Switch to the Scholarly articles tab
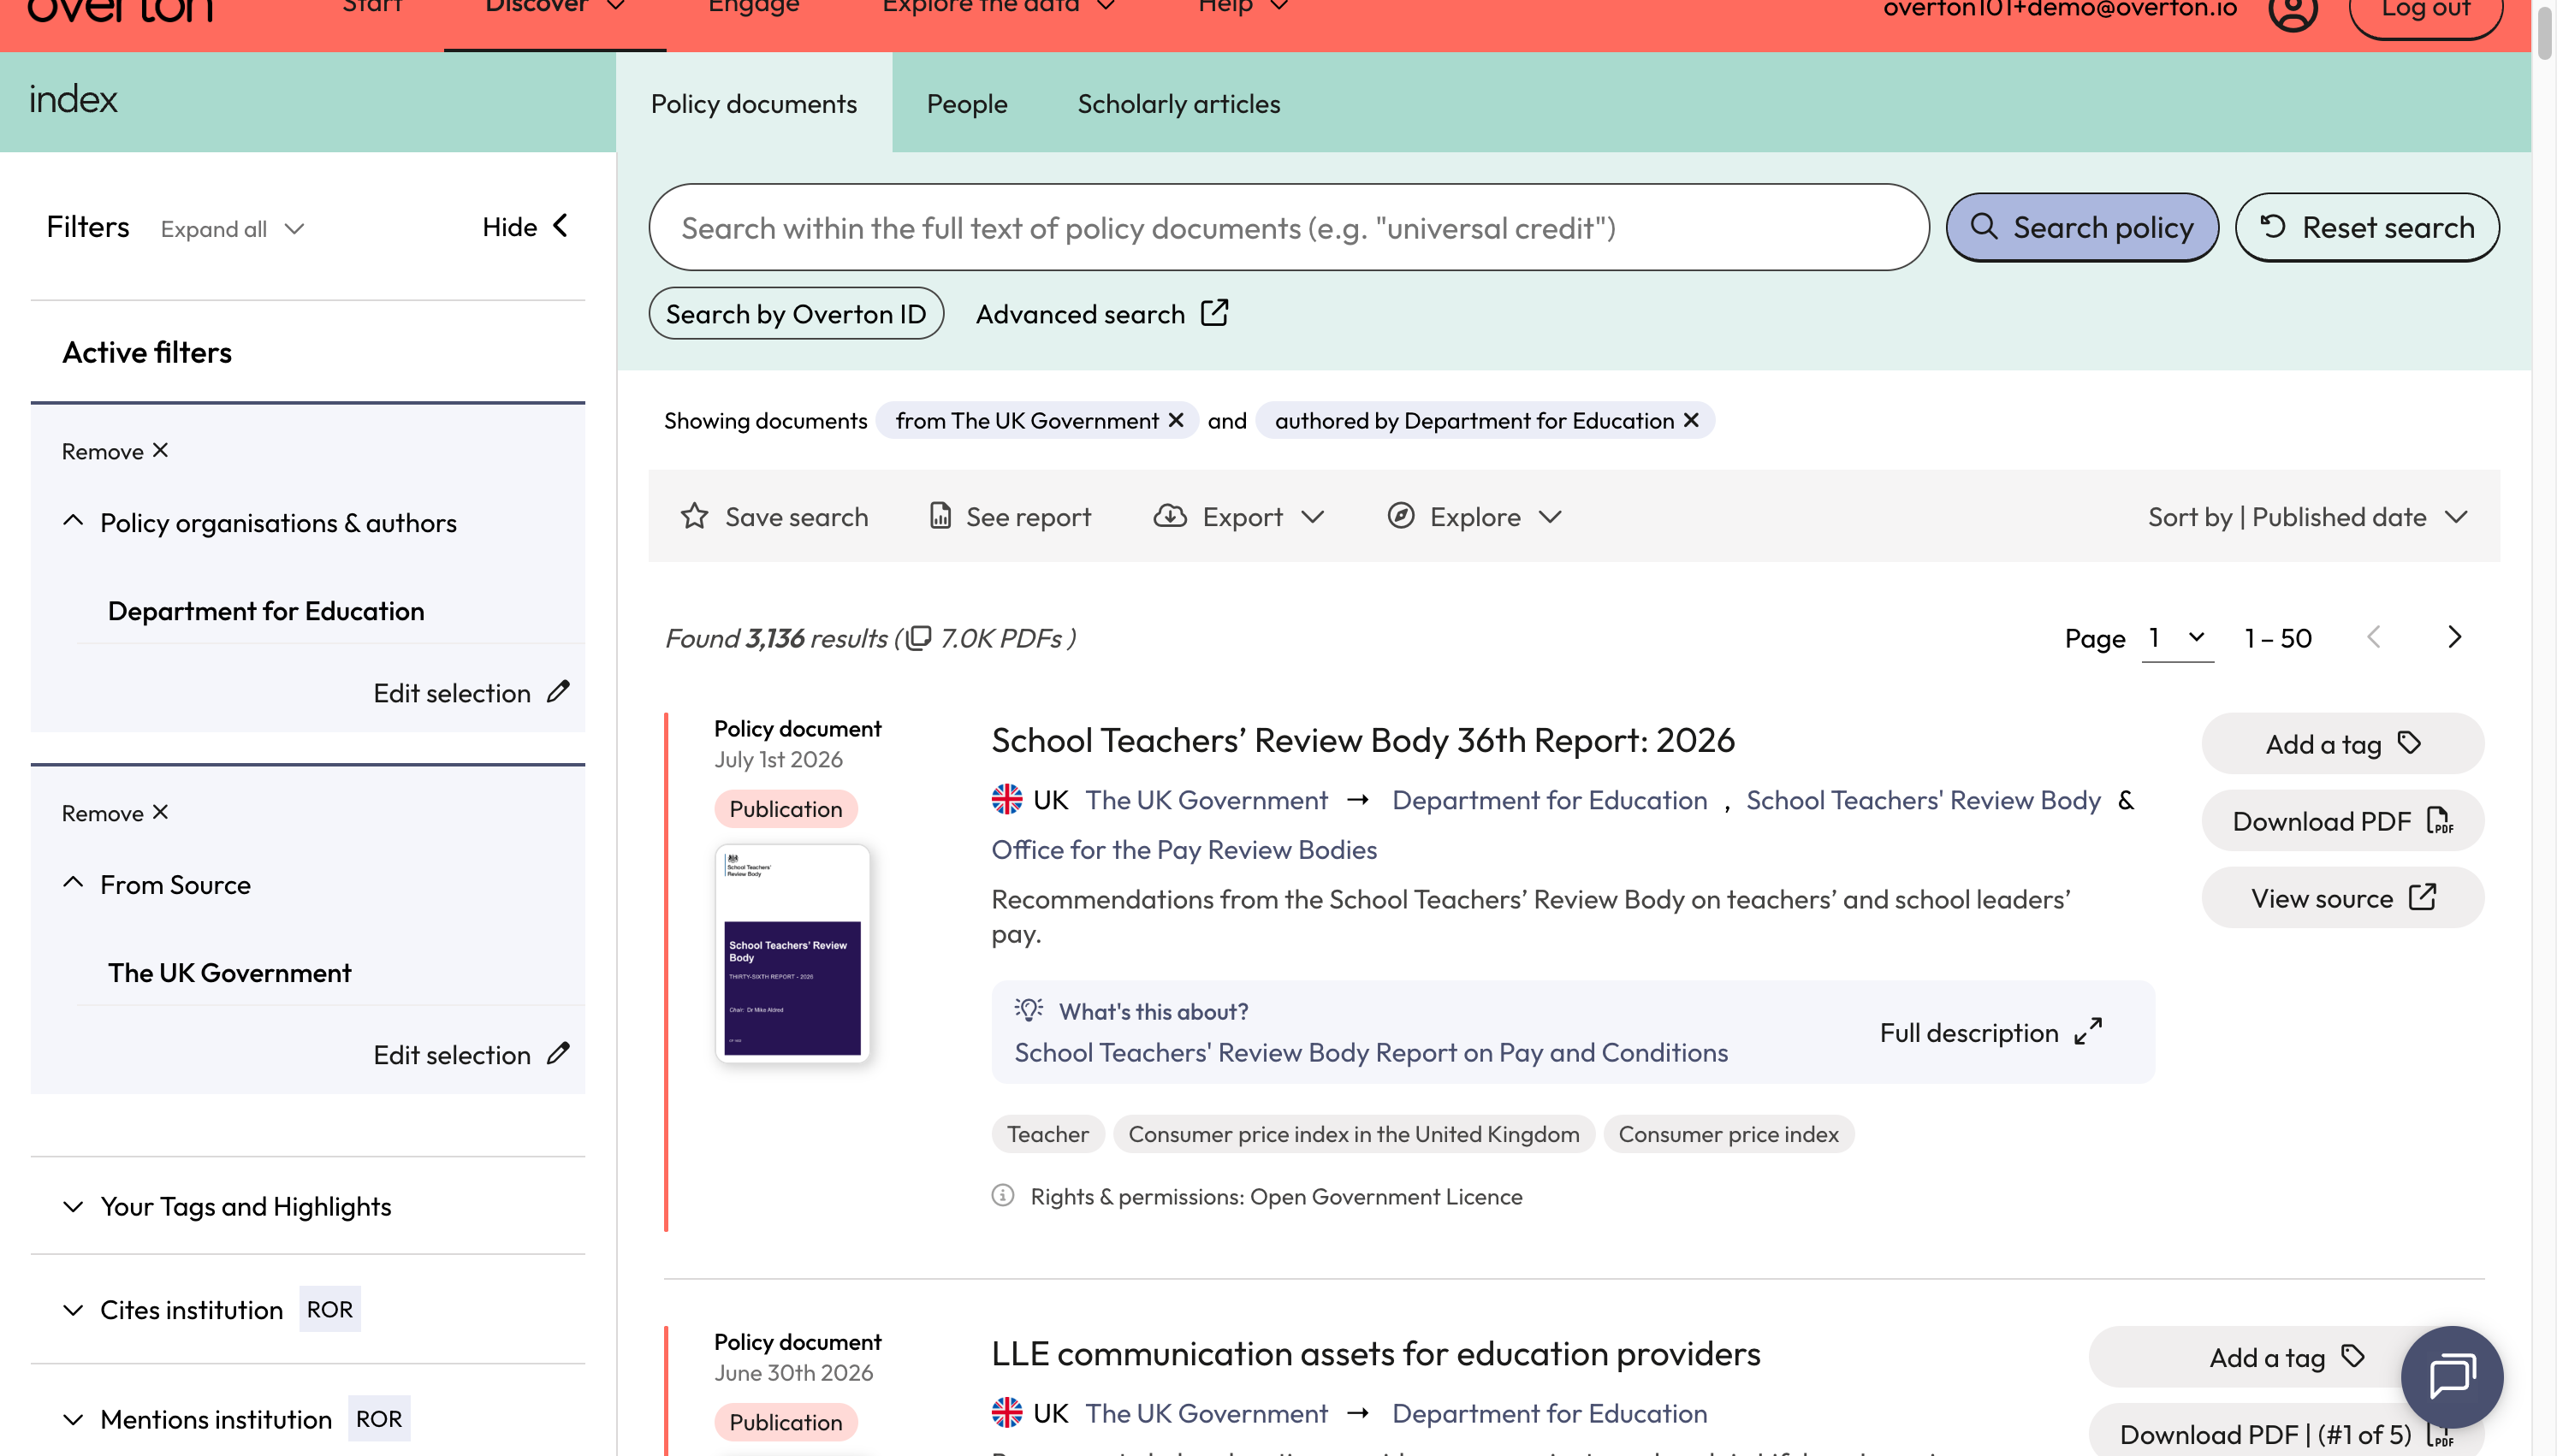 (x=1178, y=103)
